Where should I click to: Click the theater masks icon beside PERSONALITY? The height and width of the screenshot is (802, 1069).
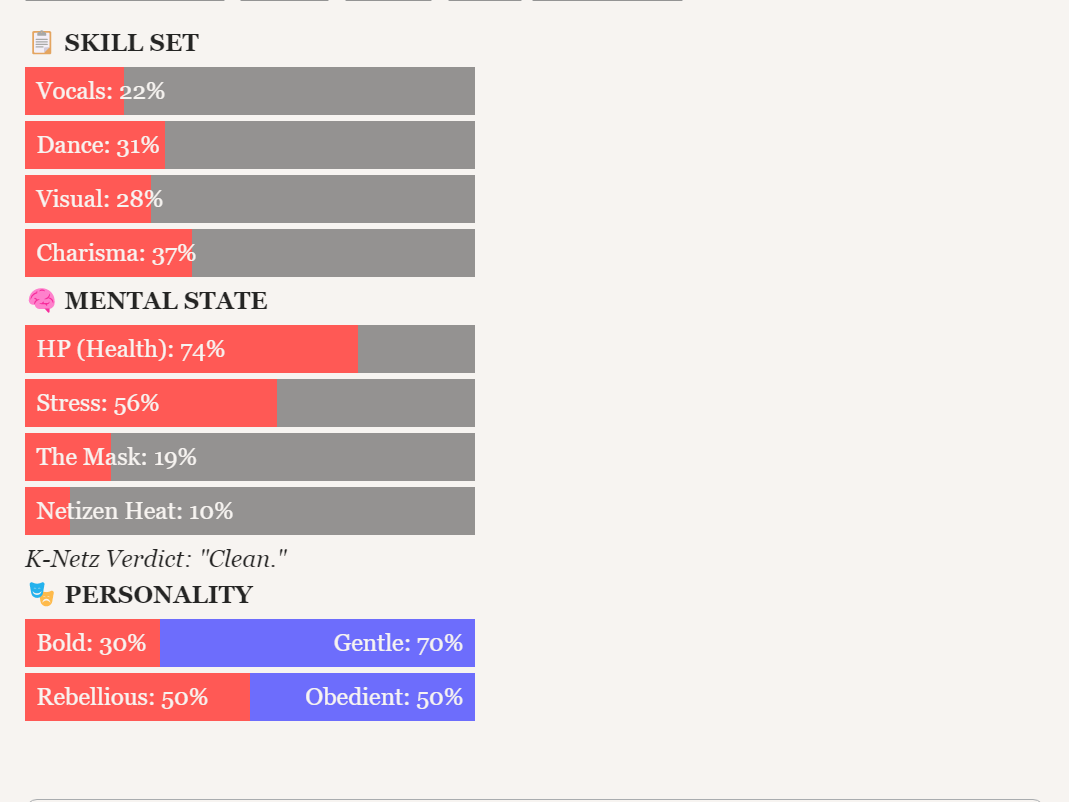[x=41, y=595]
